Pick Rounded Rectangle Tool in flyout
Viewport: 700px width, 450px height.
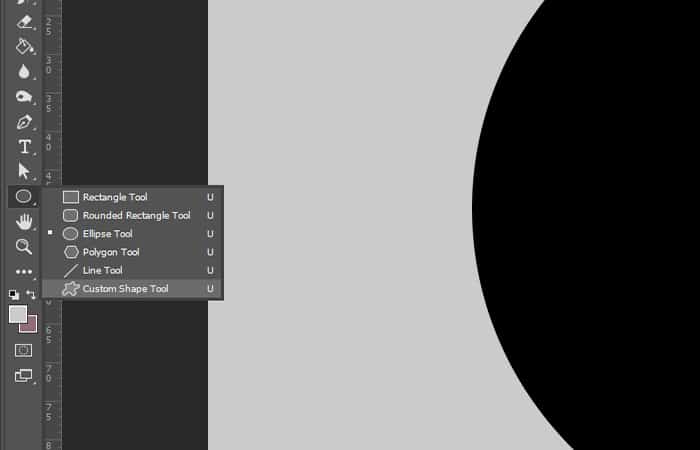[x=133, y=215]
